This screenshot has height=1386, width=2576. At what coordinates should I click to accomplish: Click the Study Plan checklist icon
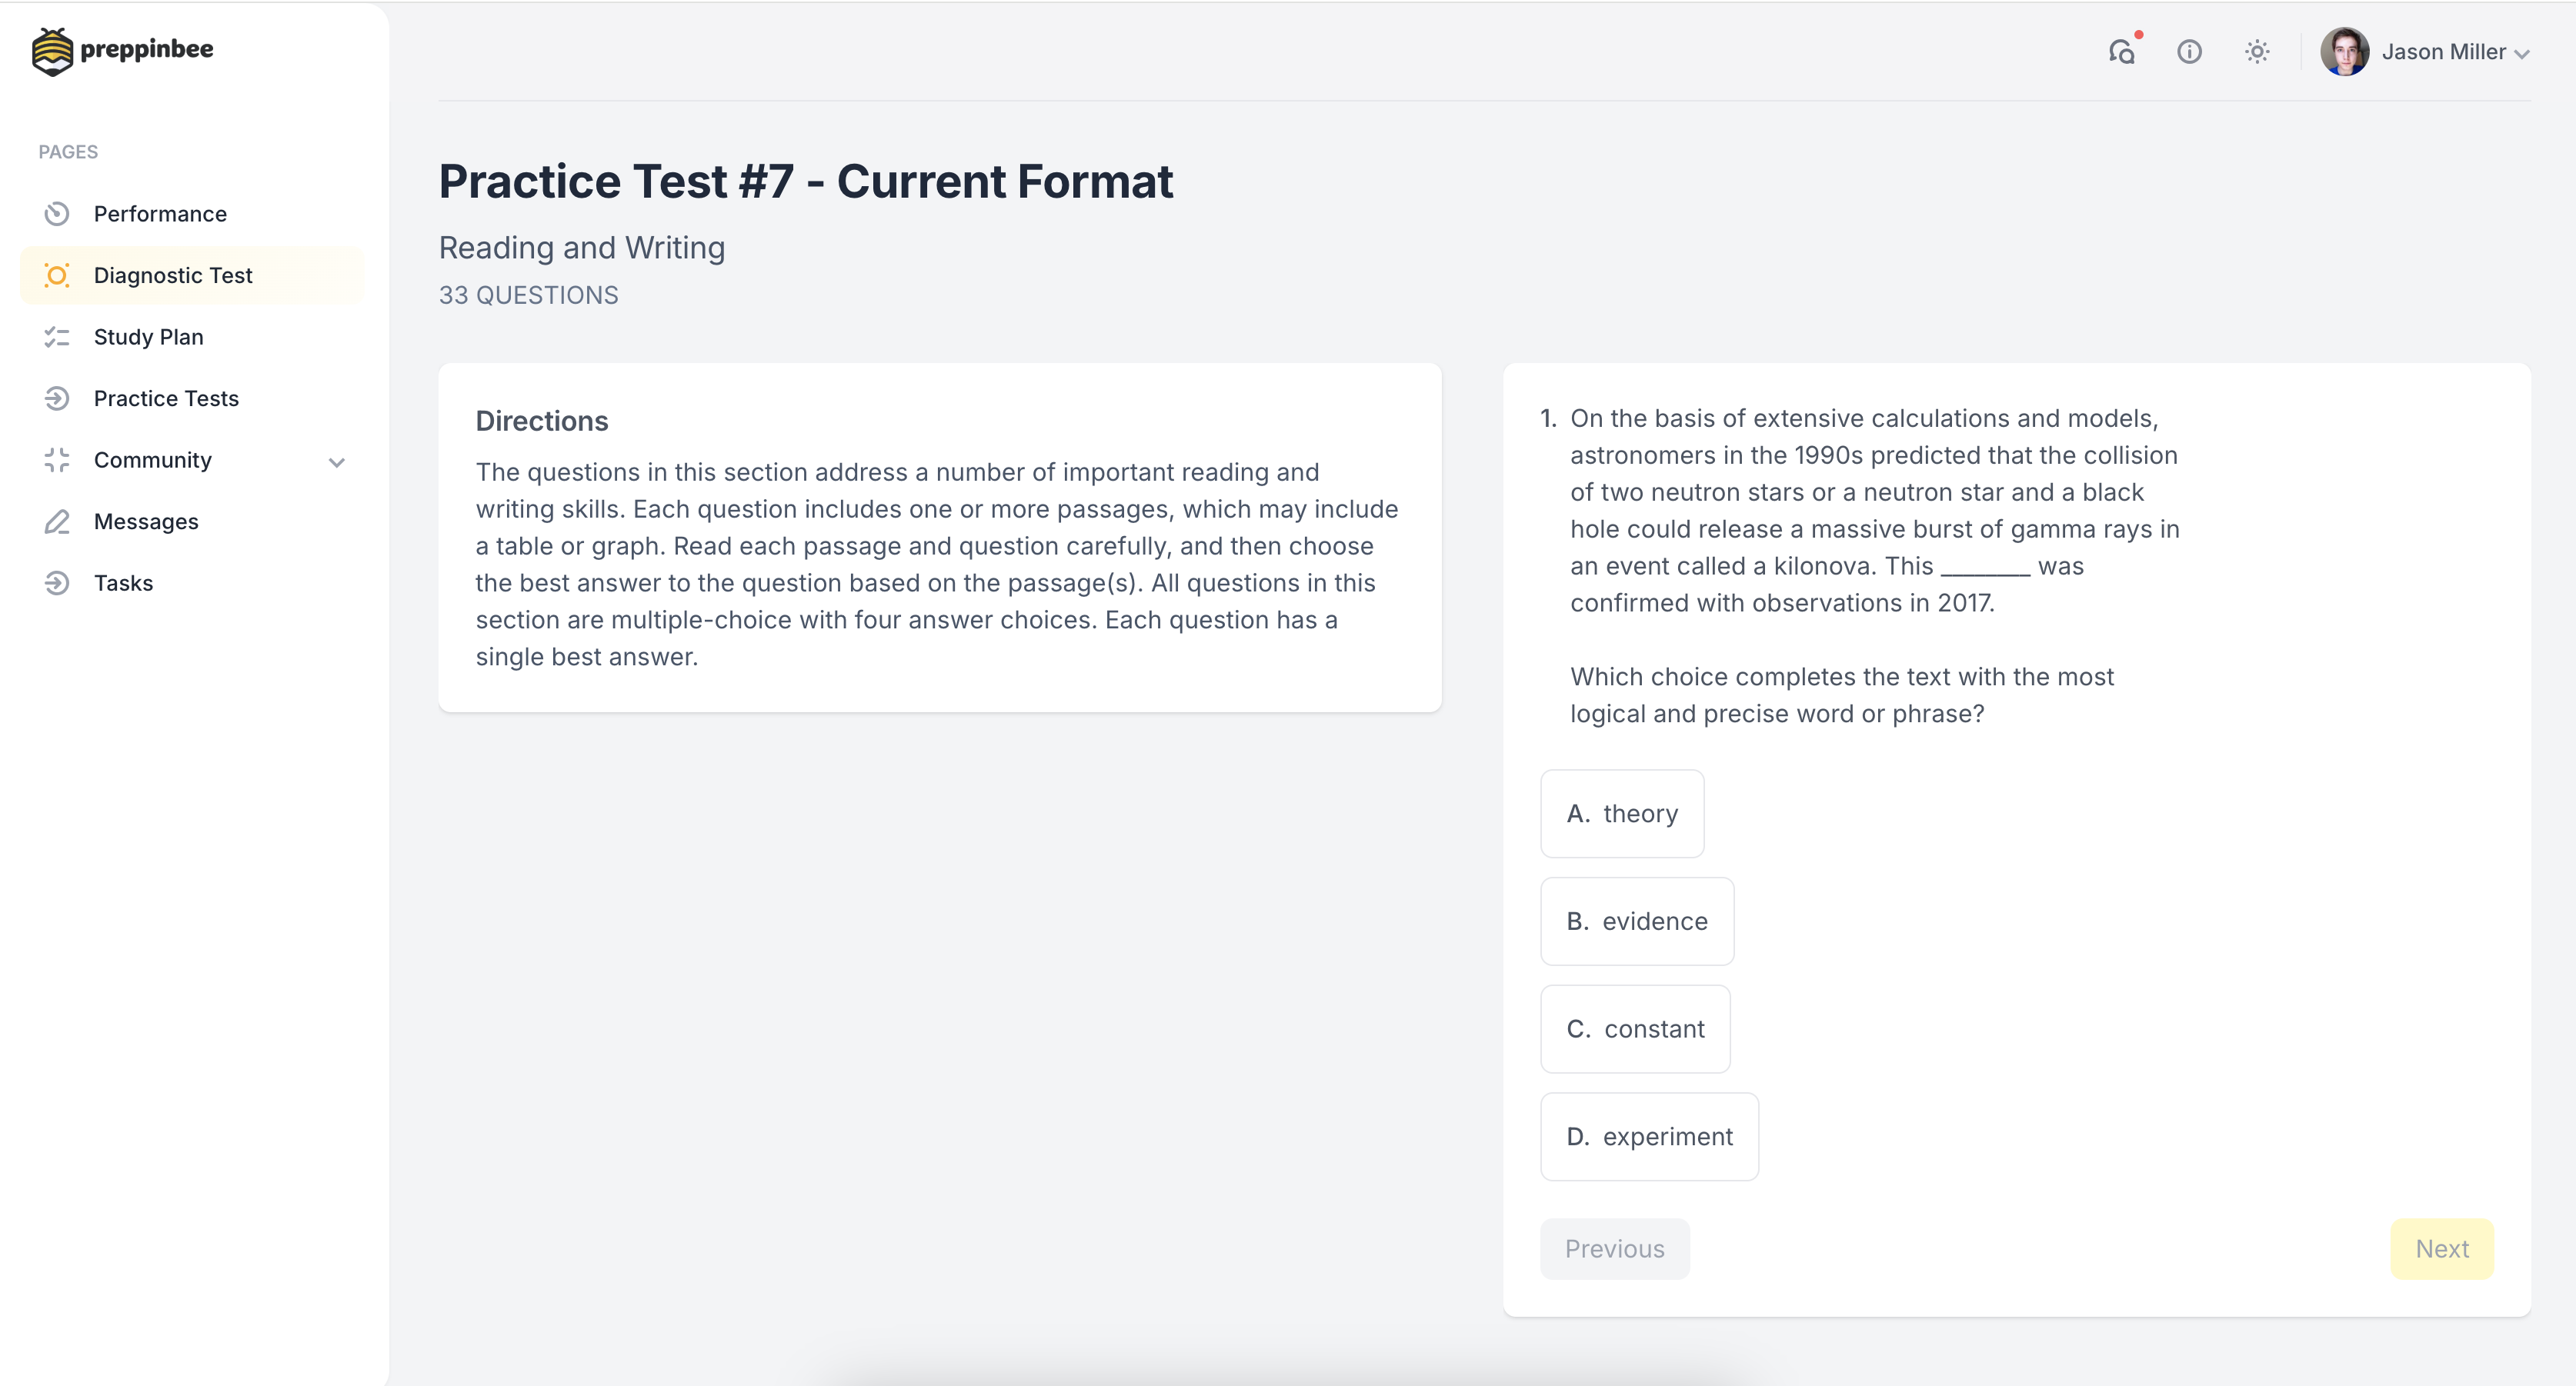(x=57, y=337)
